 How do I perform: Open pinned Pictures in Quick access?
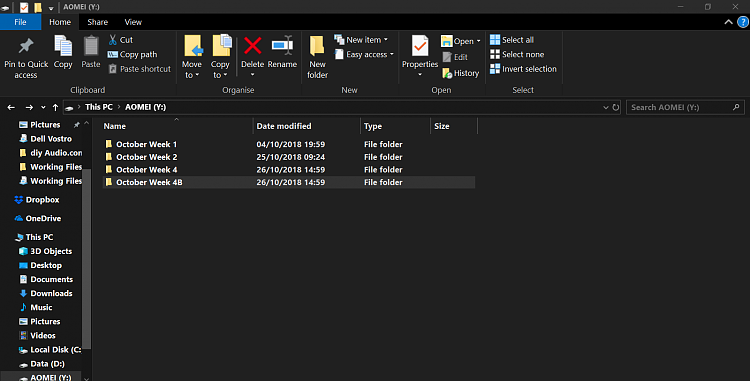tap(45, 125)
